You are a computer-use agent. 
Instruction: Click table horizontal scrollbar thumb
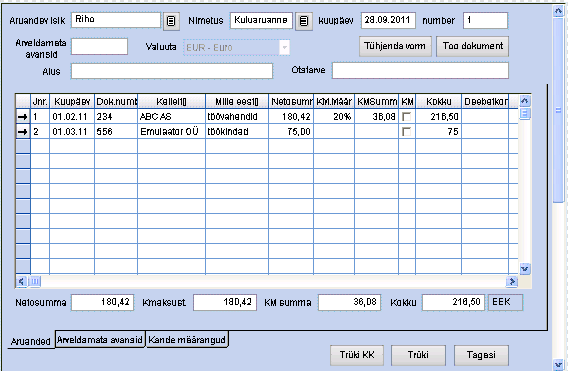pos(35,281)
